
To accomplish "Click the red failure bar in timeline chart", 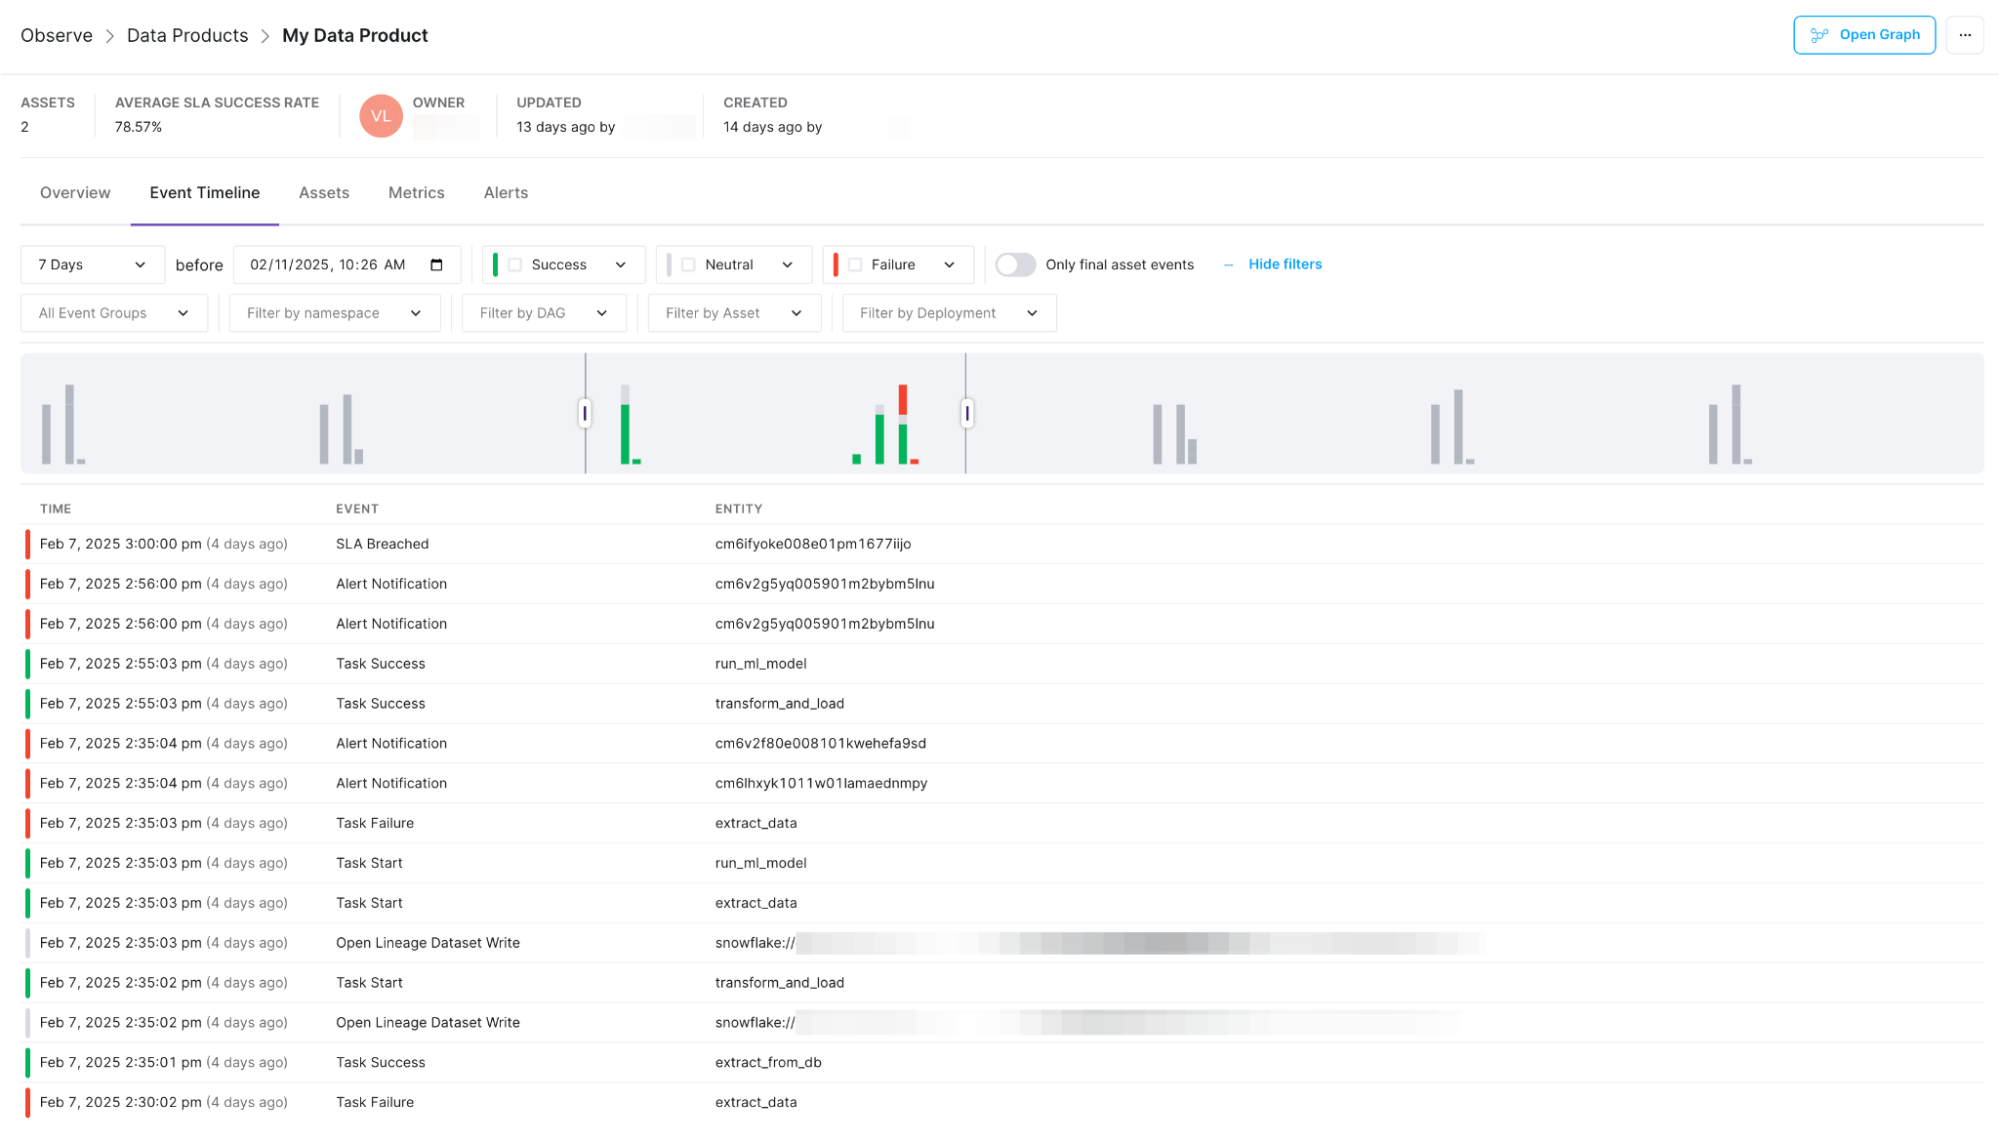I will click(x=902, y=400).
